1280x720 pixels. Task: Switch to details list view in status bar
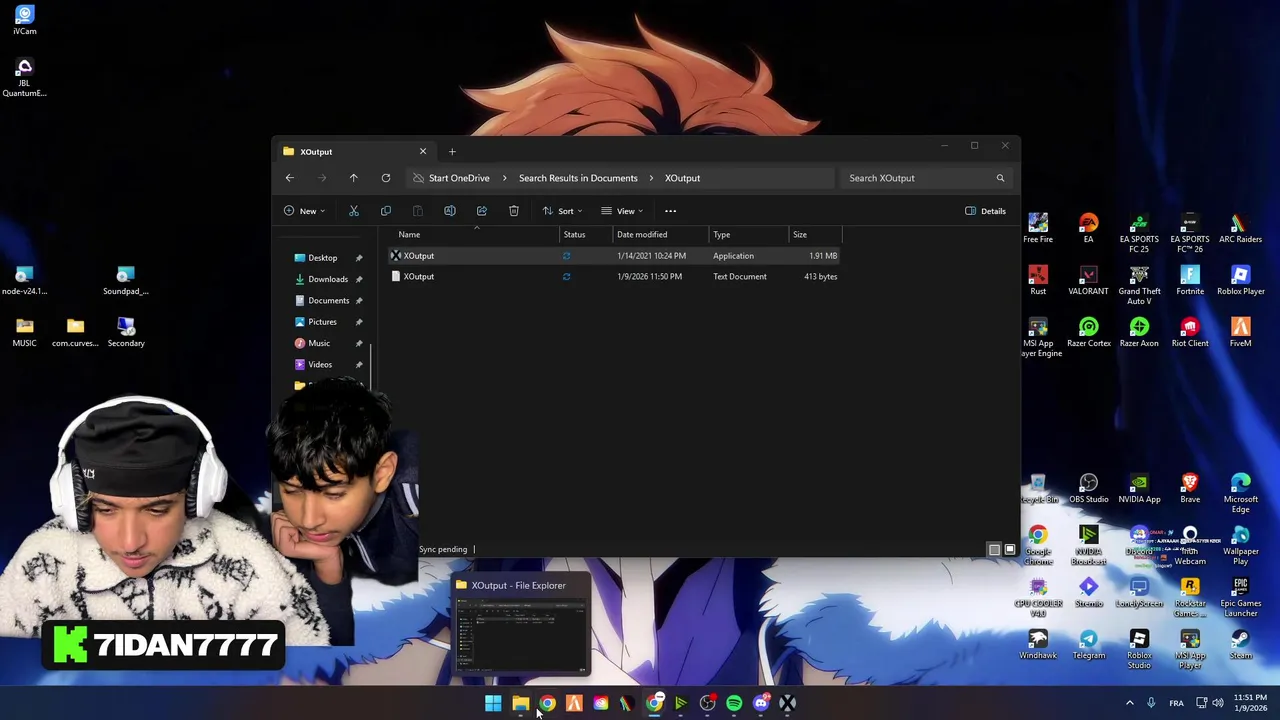click(x=994, y=550)
